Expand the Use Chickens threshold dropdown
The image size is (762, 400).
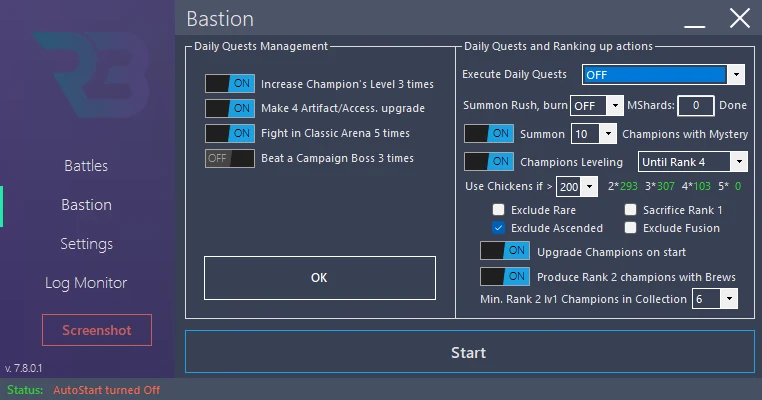pos(577,187)
